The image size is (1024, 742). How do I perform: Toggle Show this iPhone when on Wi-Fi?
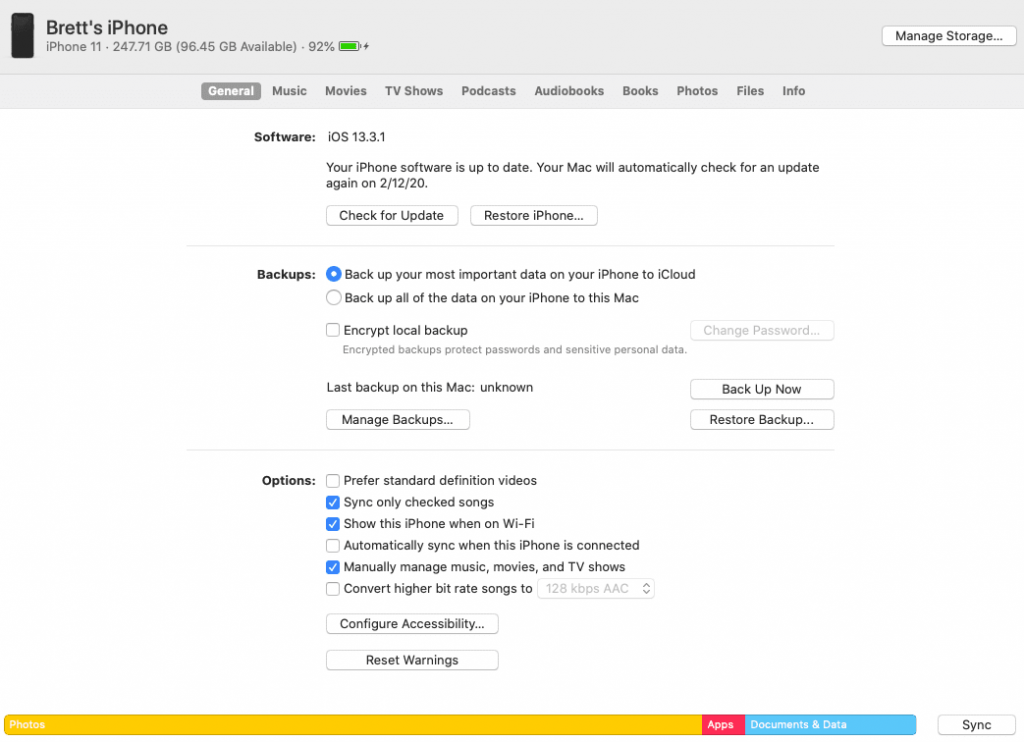pyautogui.click(x=332, y=524)
